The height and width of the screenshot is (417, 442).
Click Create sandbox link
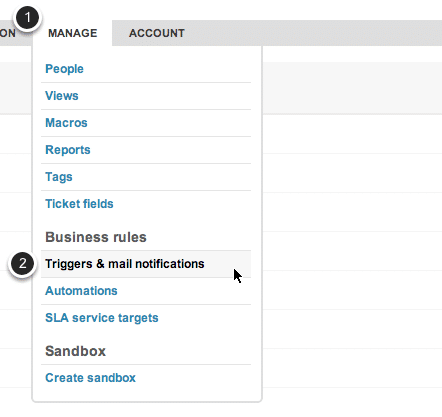pos(90,378)
